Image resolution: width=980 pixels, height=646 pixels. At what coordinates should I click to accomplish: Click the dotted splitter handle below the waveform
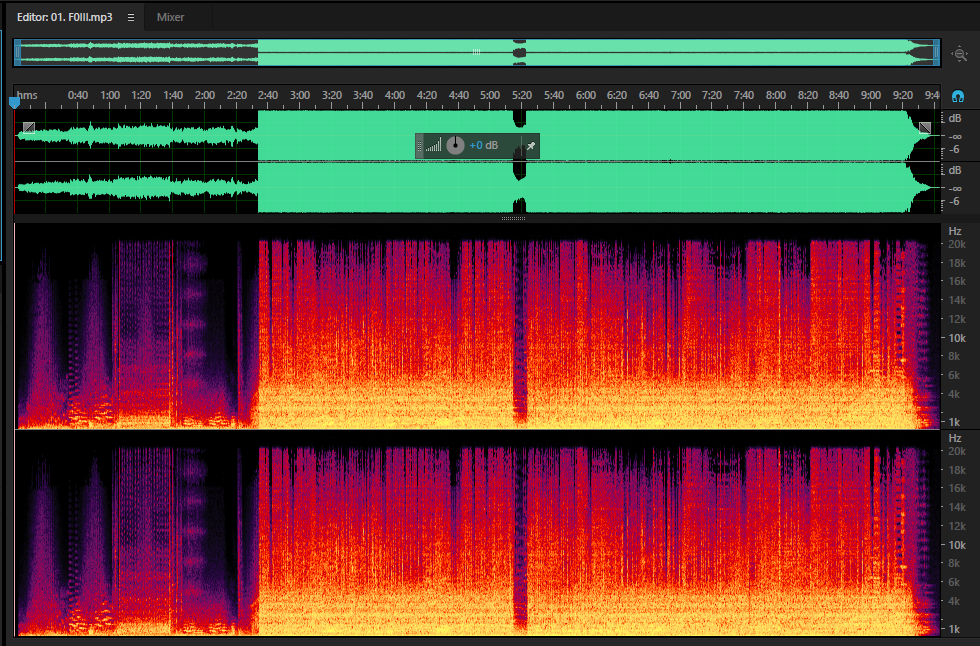[x=514, y=219]
